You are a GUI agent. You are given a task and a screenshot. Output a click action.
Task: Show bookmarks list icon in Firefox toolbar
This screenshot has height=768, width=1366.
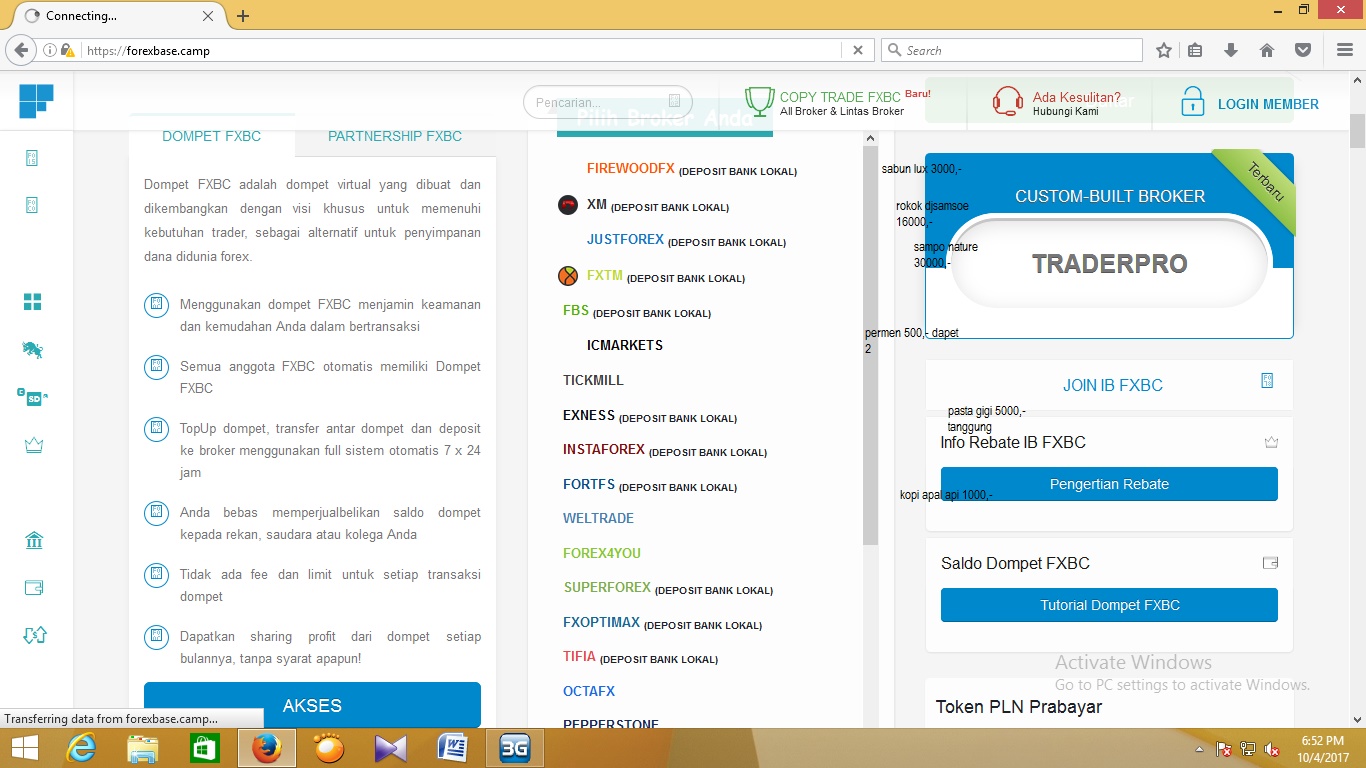point(1196,50)
